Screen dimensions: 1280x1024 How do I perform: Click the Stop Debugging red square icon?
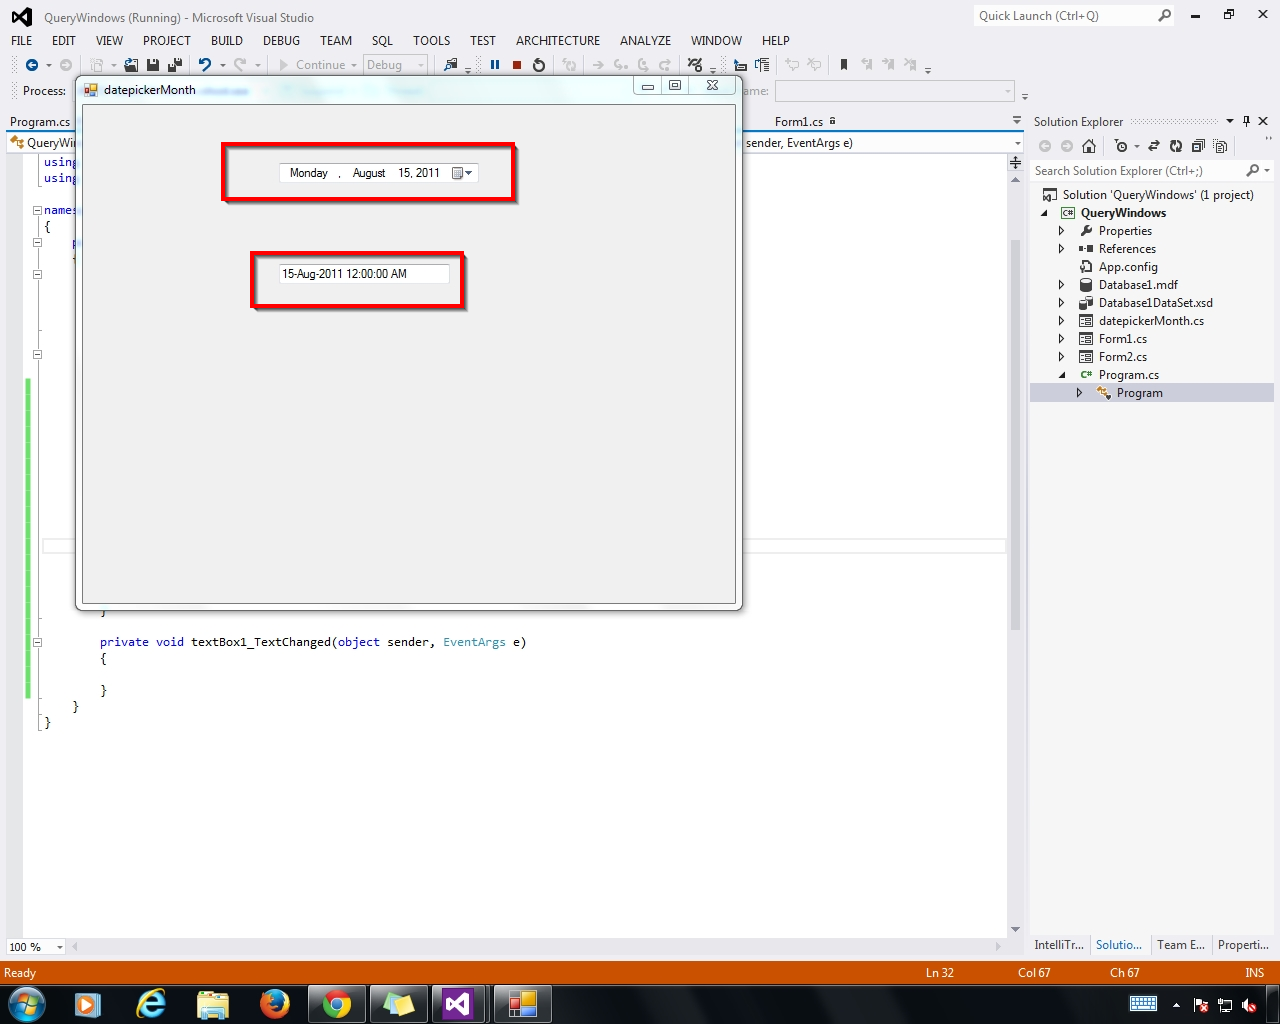click(516, 64)
